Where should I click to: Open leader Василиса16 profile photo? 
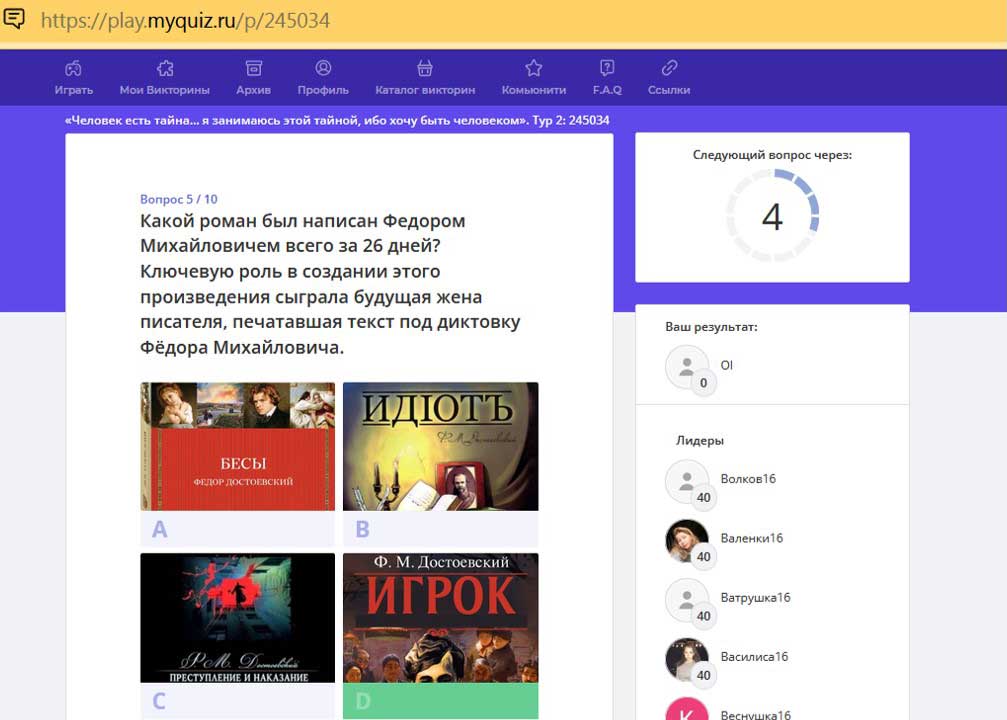pyautogui.click(x=687, y=659)
